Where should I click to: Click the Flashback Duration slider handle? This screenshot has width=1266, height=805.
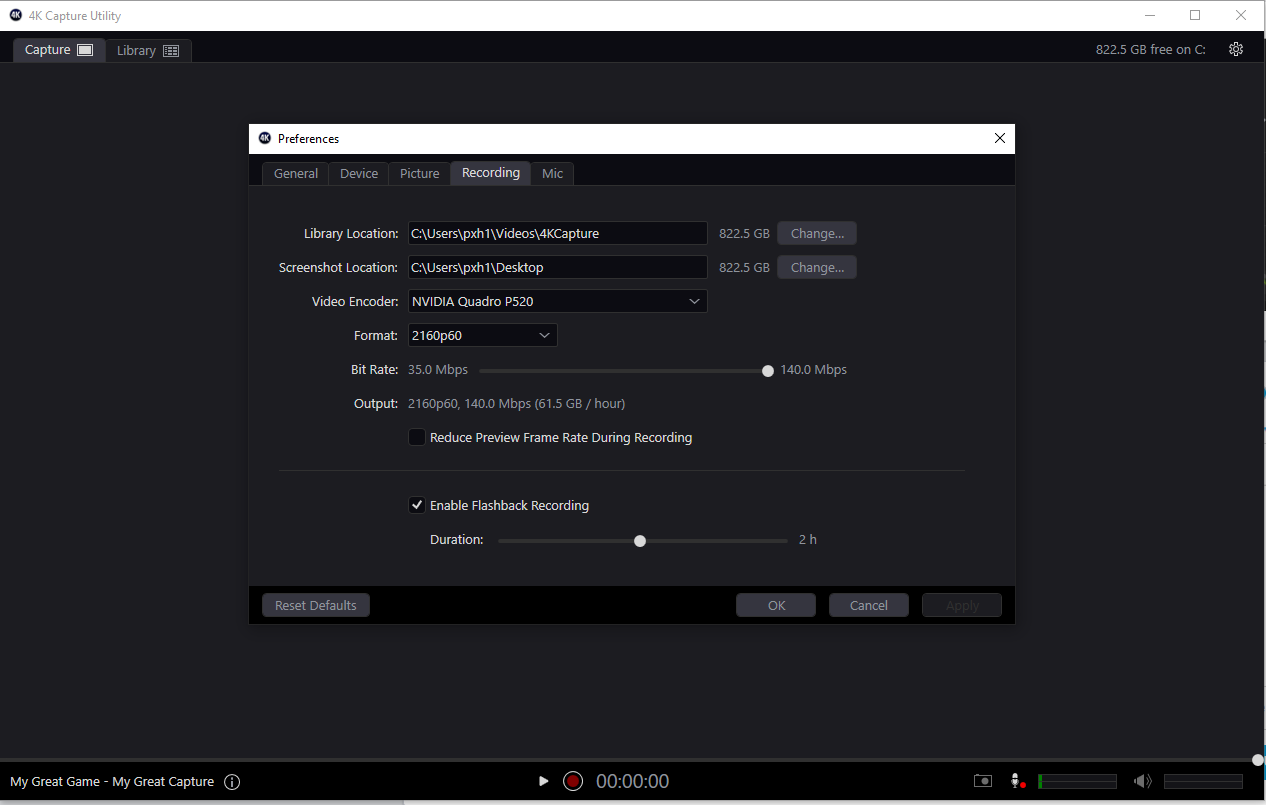(x=640, y=540)
